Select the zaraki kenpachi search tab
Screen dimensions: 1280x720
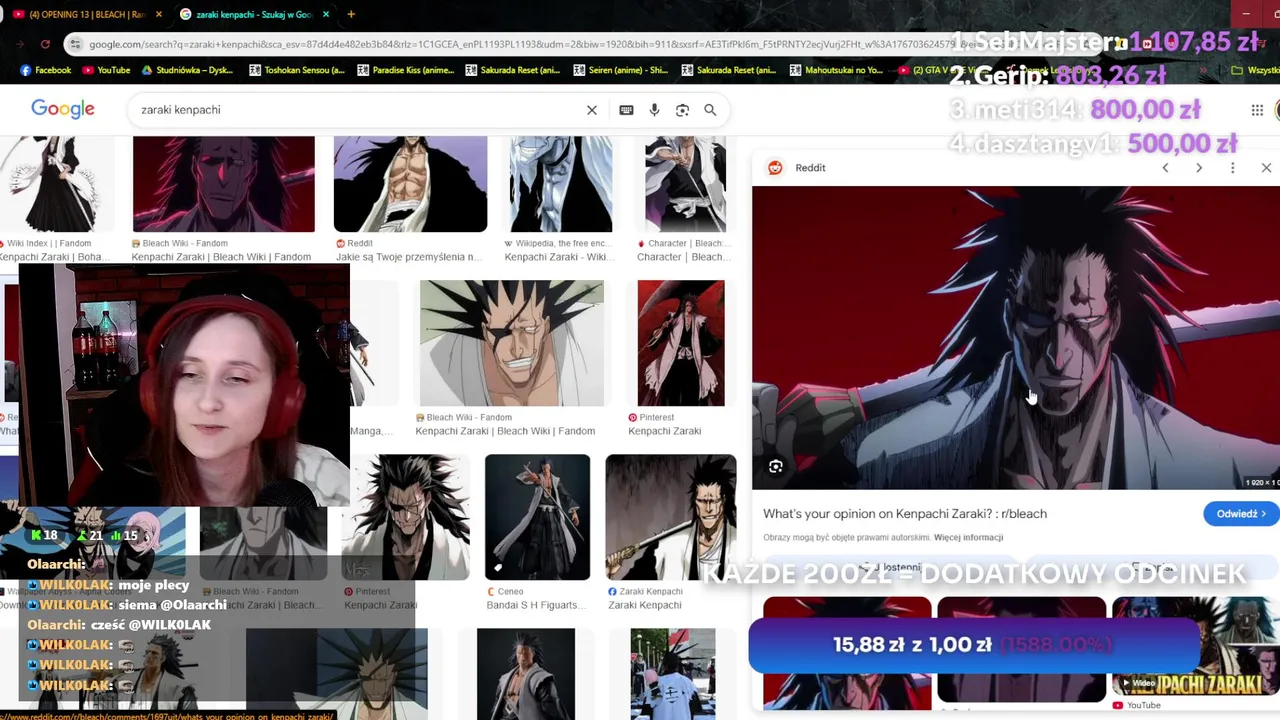point(255,14)
